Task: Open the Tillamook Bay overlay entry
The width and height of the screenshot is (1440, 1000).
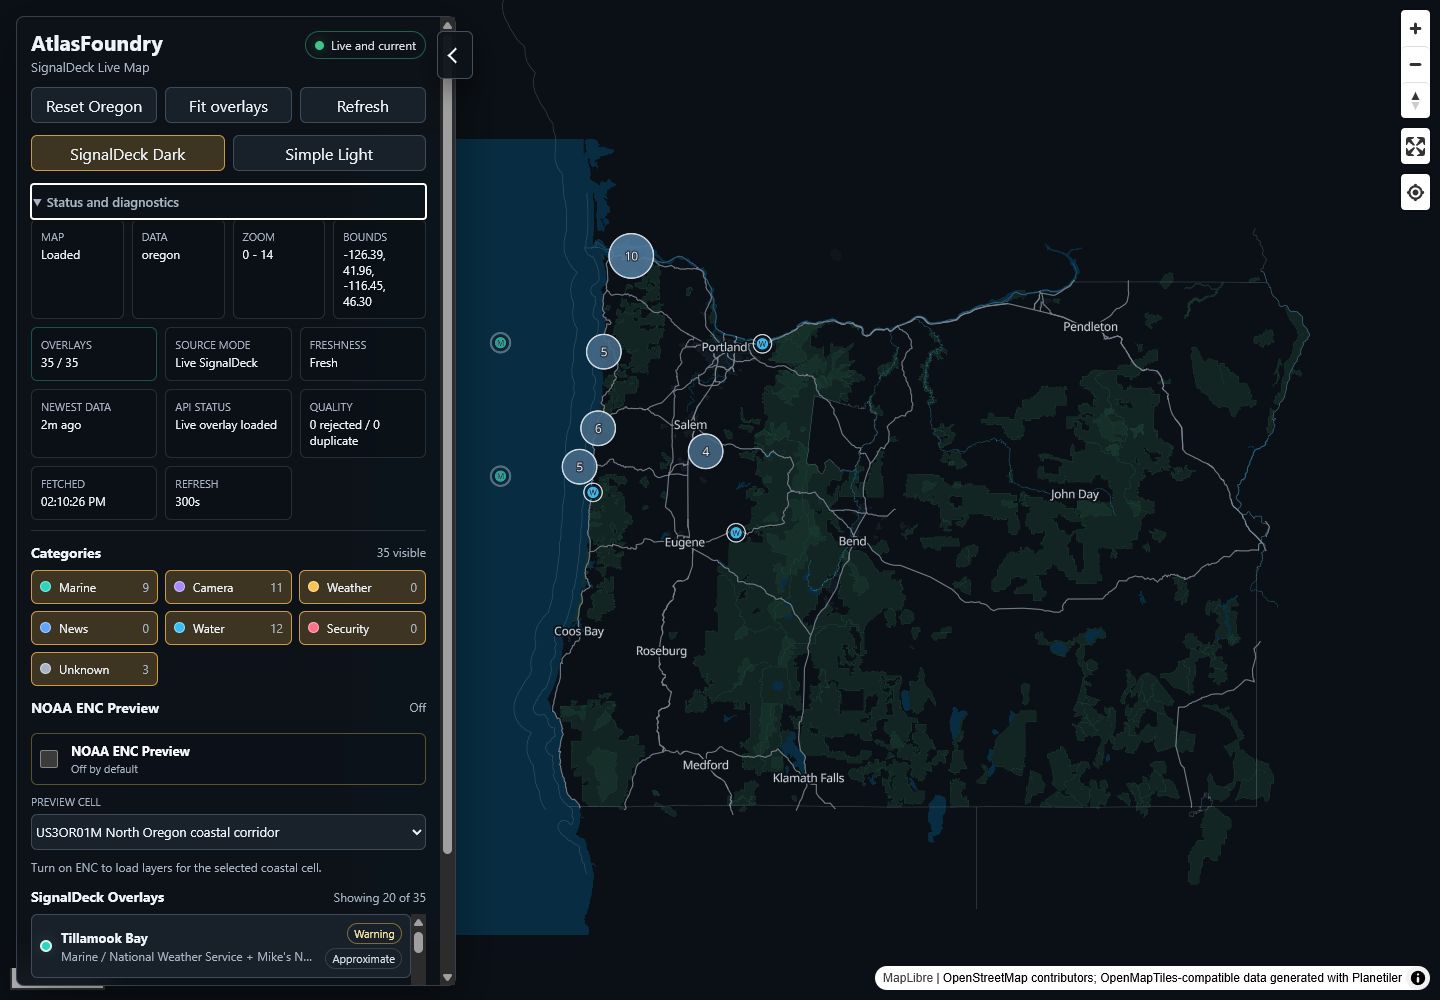Action: pos(220,946)
